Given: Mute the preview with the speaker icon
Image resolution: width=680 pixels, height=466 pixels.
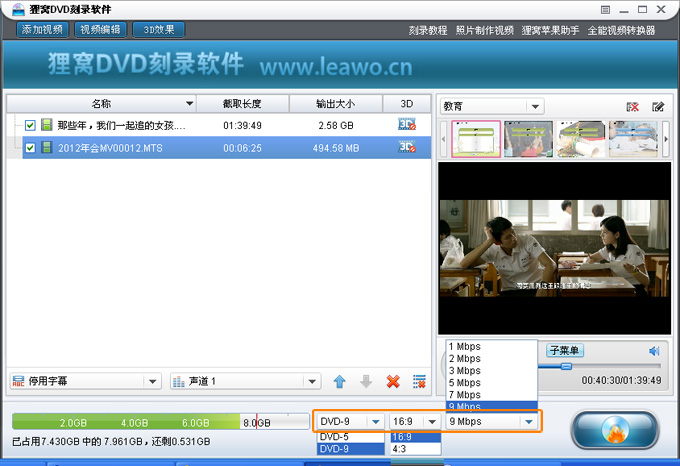Looking at the screenshot, I should tap(654, 351).
